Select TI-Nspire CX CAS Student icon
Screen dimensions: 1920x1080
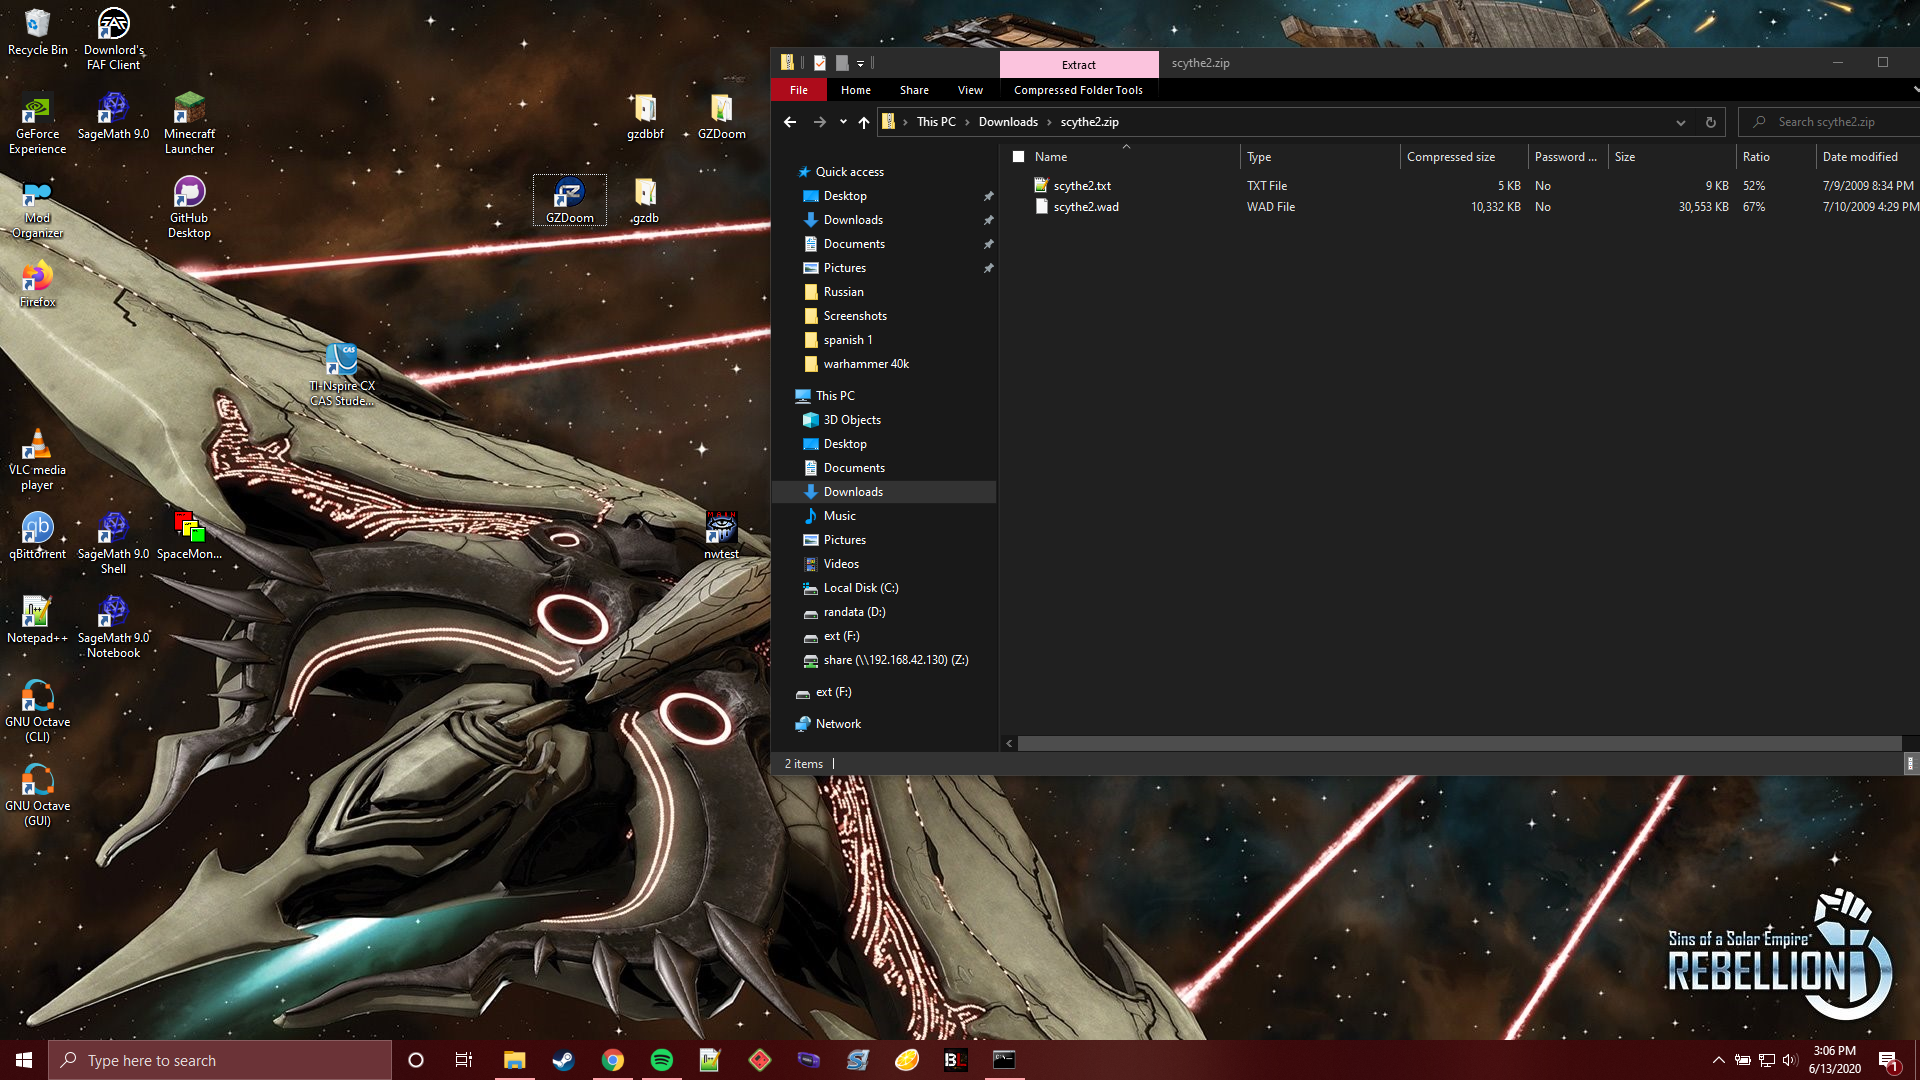(x=341, y=376)
